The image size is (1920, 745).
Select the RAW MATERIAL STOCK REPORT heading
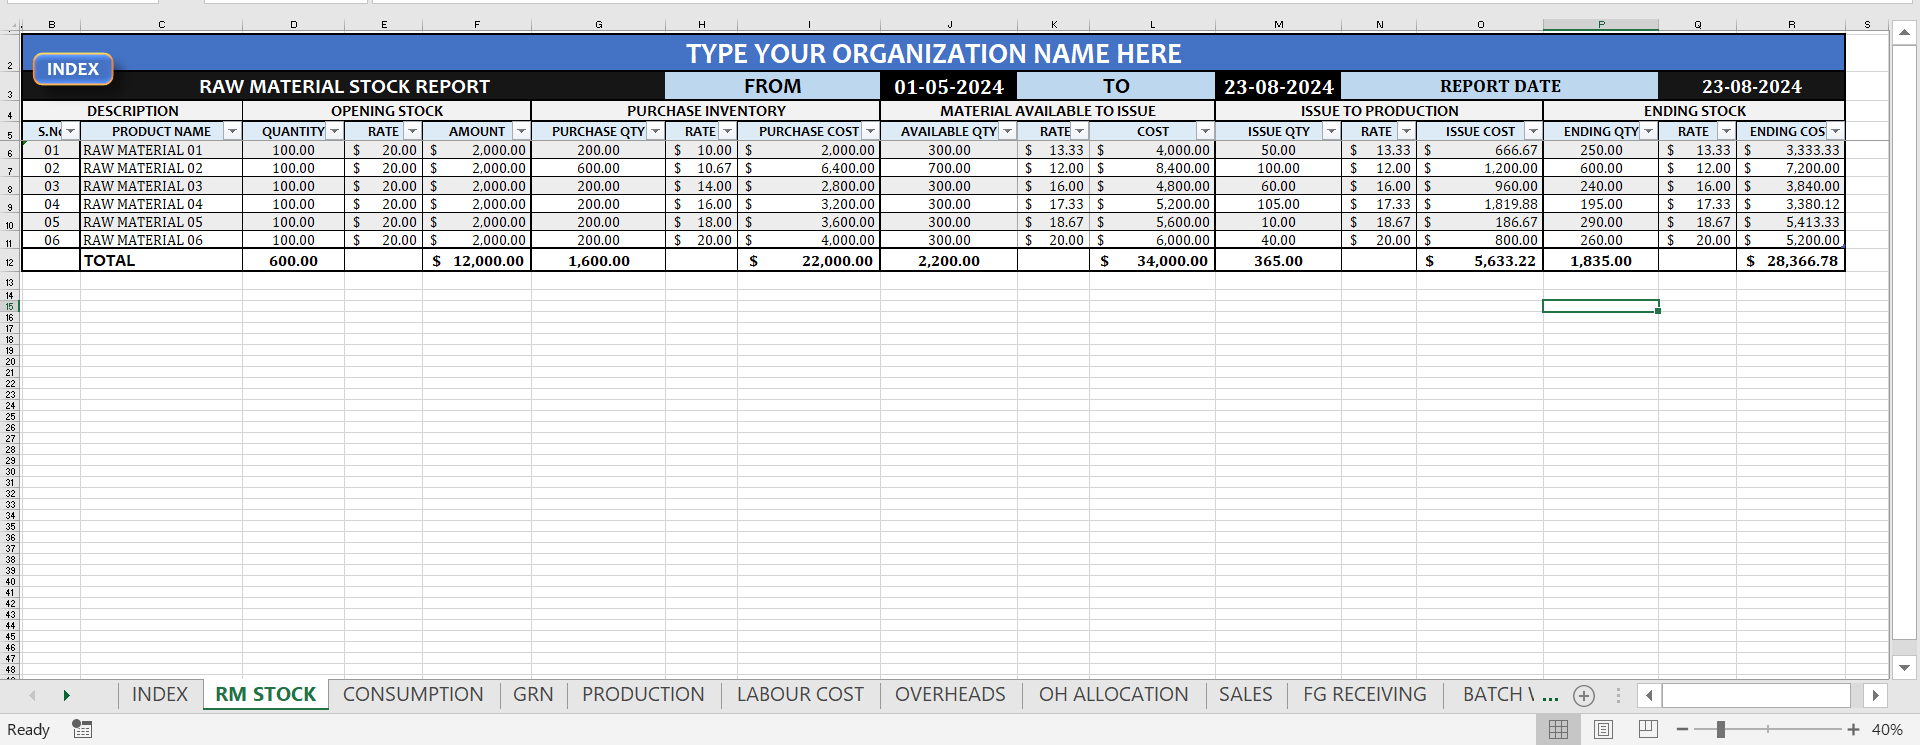pyautogui.click(x=344, y=86)
